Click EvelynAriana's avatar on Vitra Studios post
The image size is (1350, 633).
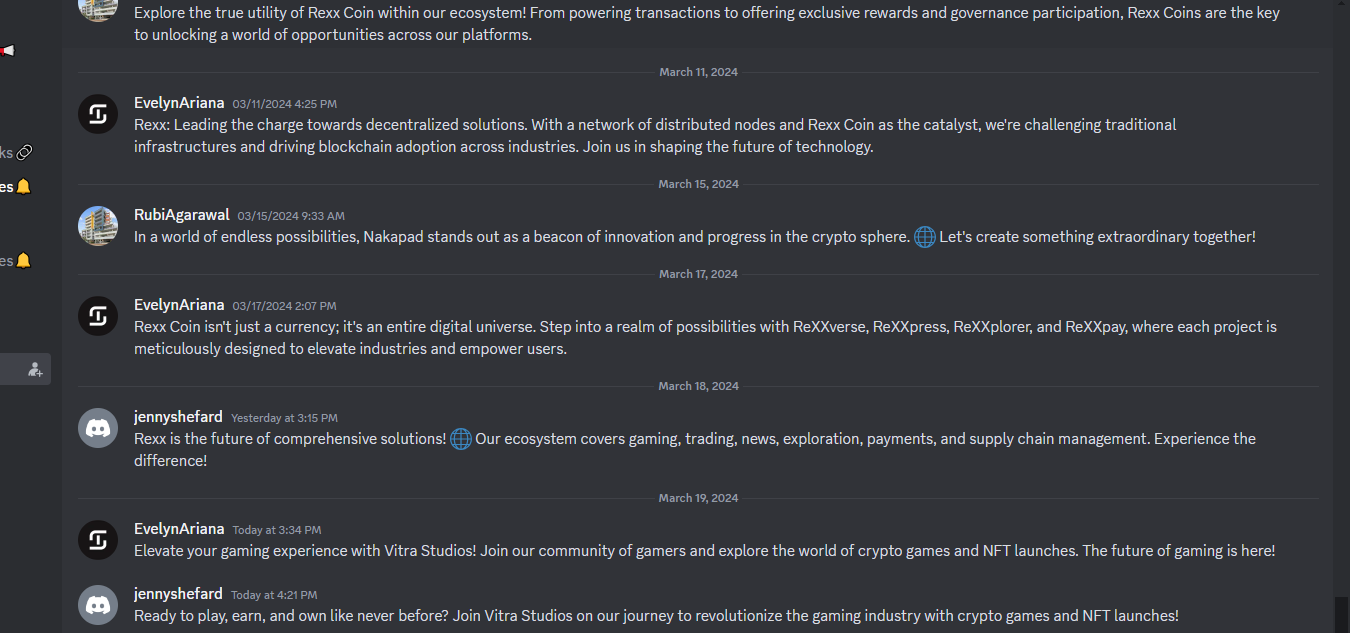pyautogui.click(x=98, y=540)
